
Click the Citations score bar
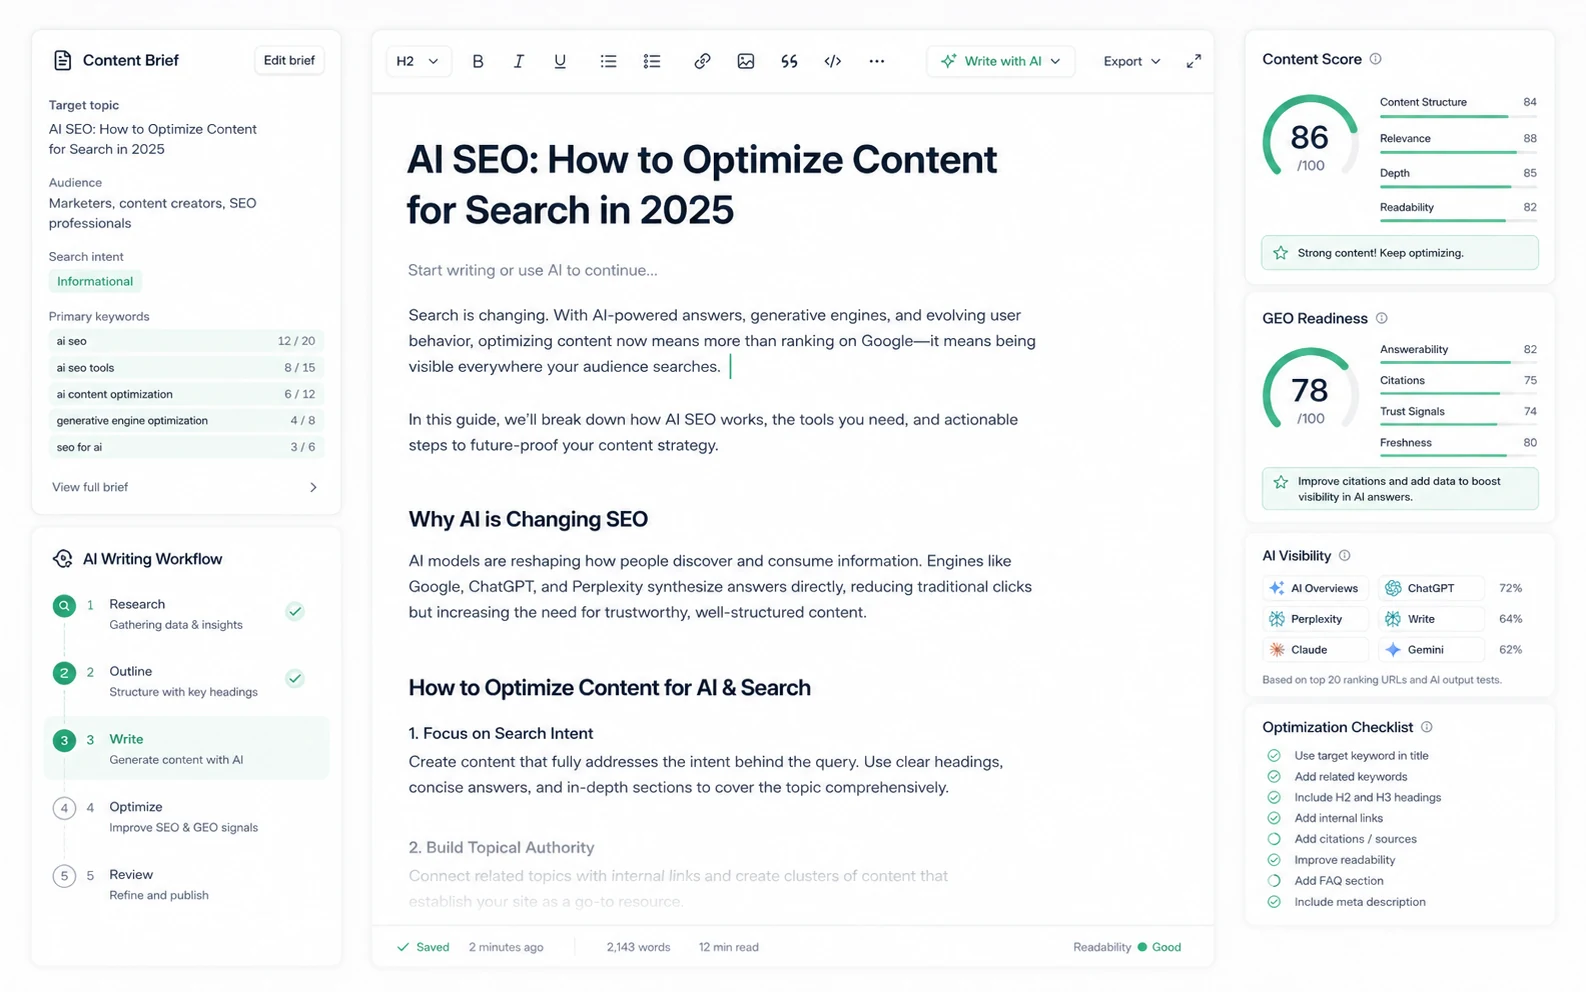[1457, 394]
